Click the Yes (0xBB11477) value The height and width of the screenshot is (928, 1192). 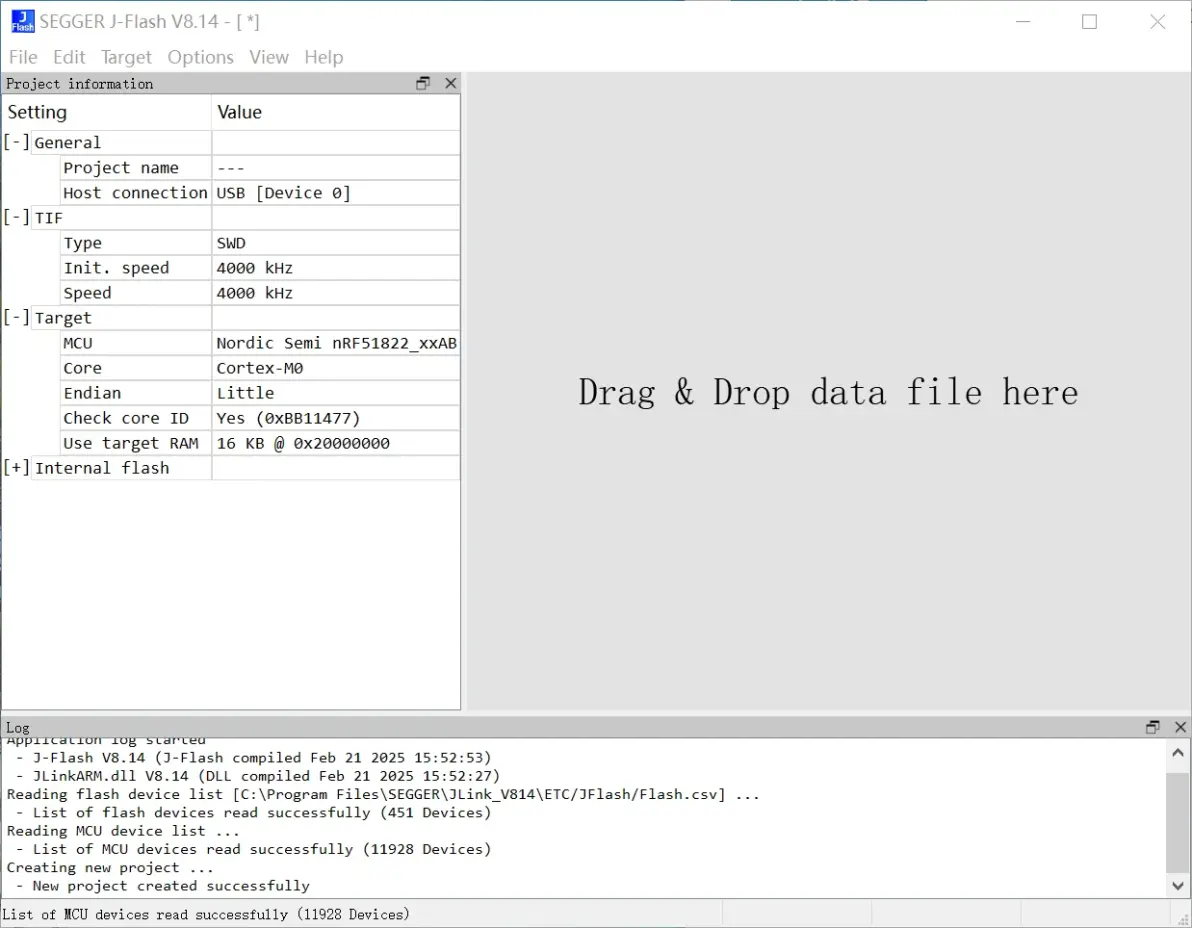(288, 419)
